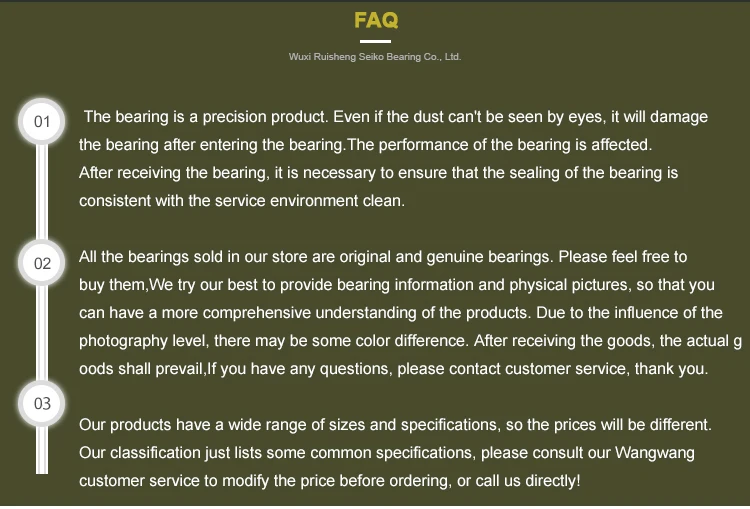Select the Wuxi Ruisheng Seiko Bearing Co. subtitle
Screen dimensions: 750x509
375,57
